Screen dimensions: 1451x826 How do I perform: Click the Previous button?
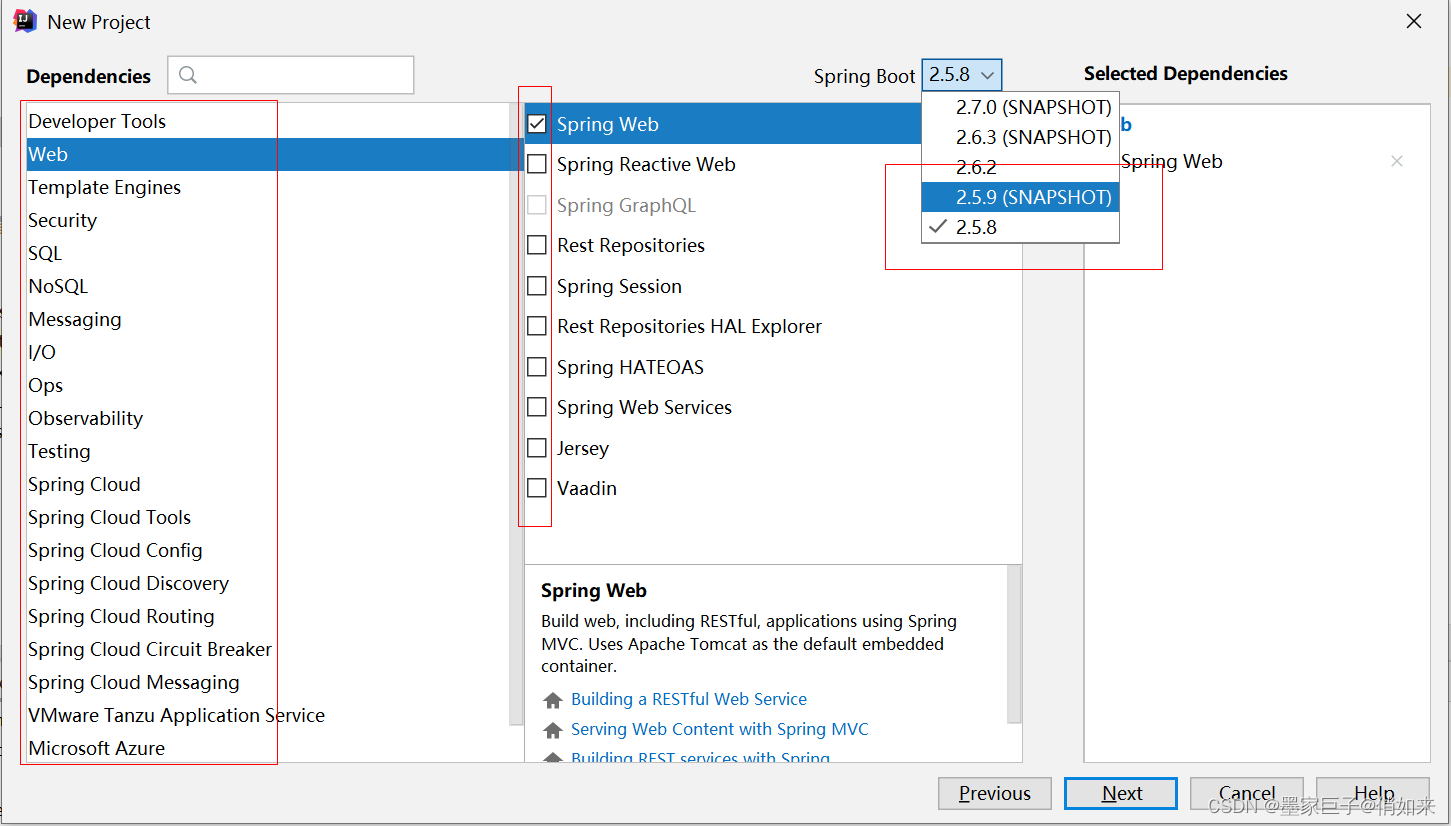[x=995, y=793]
